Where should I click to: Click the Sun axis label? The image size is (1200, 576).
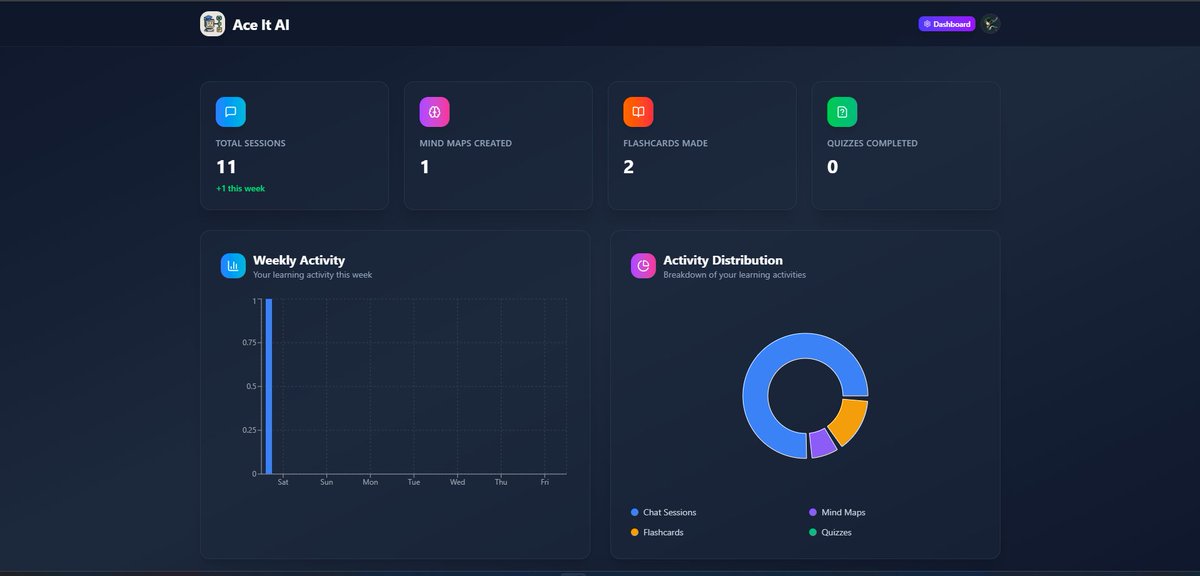(x=327, y=482)
